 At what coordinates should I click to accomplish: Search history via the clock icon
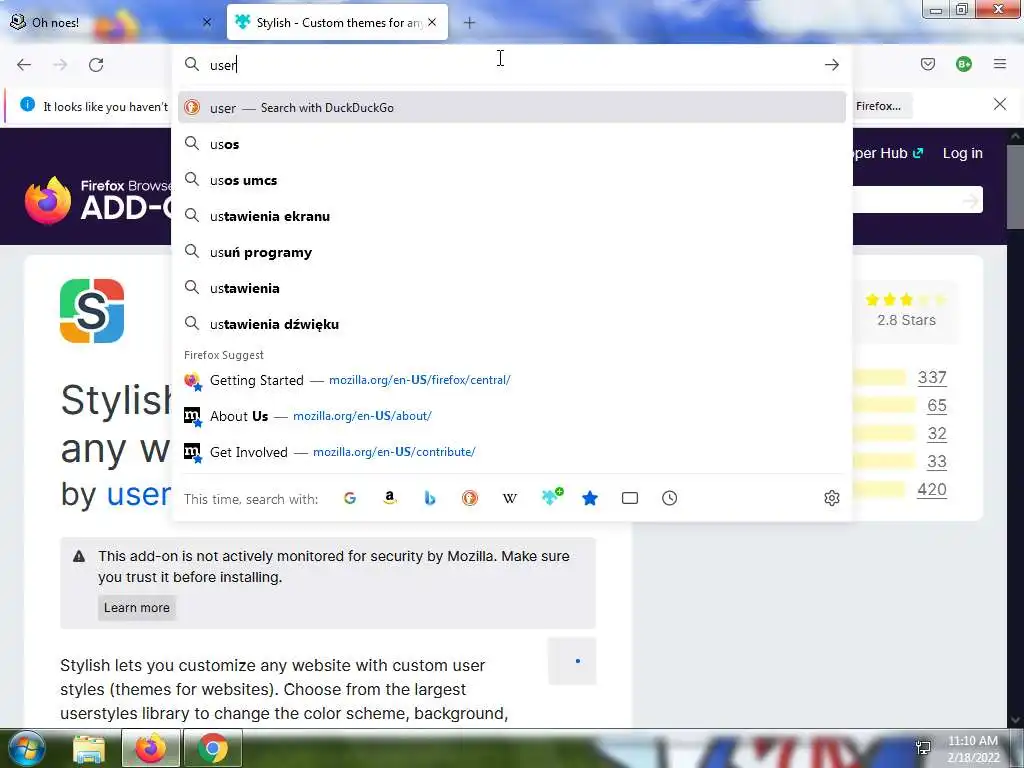669,498
